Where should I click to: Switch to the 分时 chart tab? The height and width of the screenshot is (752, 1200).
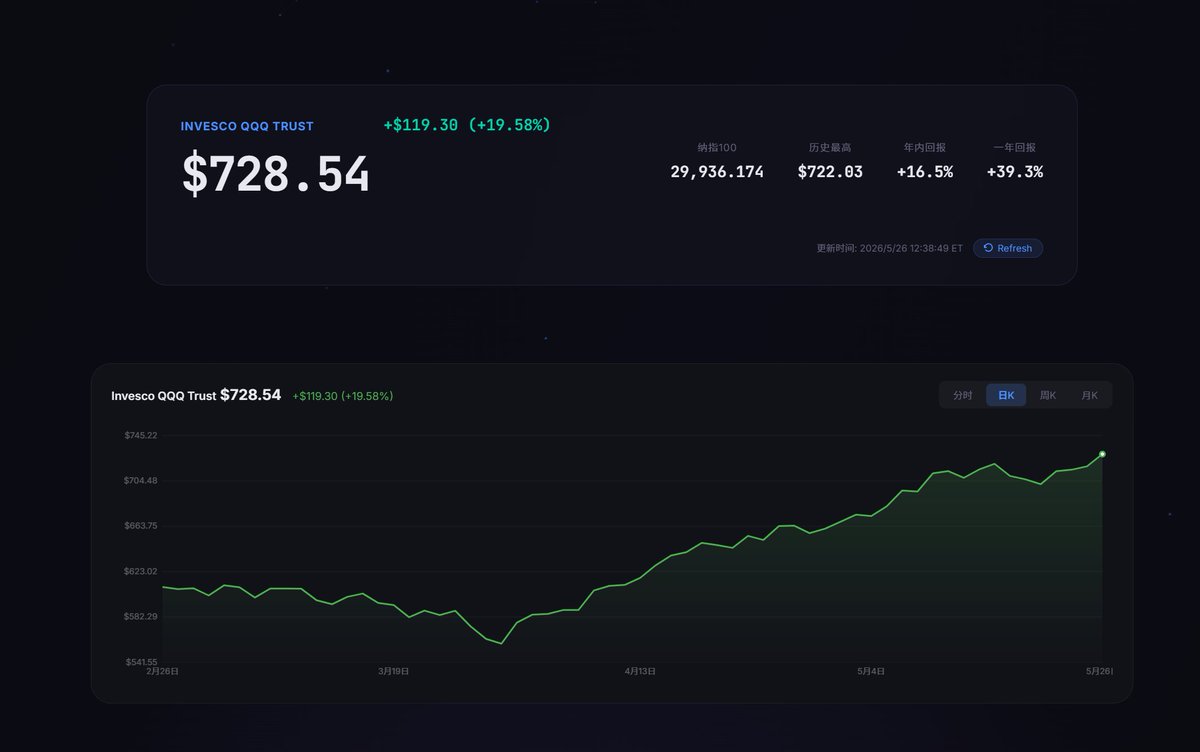[x=962, y=395]
